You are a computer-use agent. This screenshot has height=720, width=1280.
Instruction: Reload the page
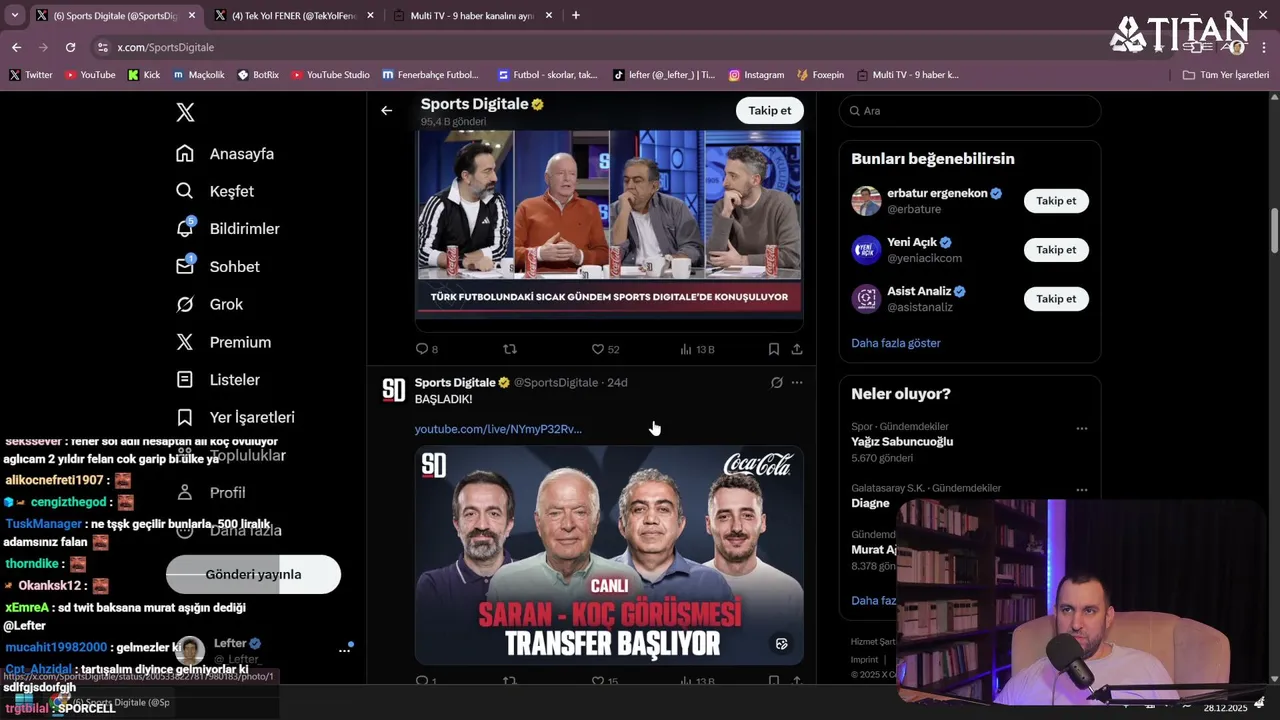tap(70, 47)
